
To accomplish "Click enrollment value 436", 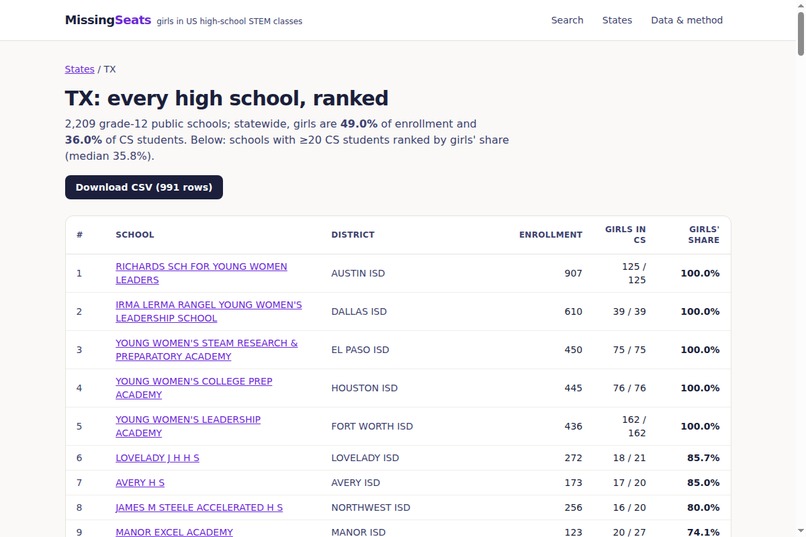I will coord(573,426).
